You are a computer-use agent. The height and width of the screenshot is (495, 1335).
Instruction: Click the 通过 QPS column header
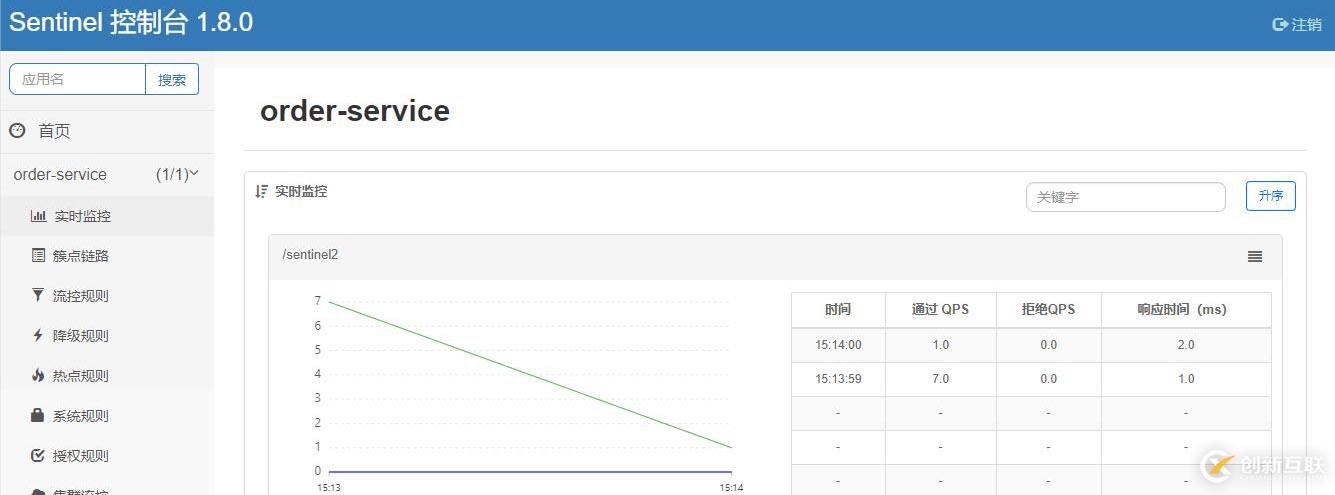click(x=940, y=309)
